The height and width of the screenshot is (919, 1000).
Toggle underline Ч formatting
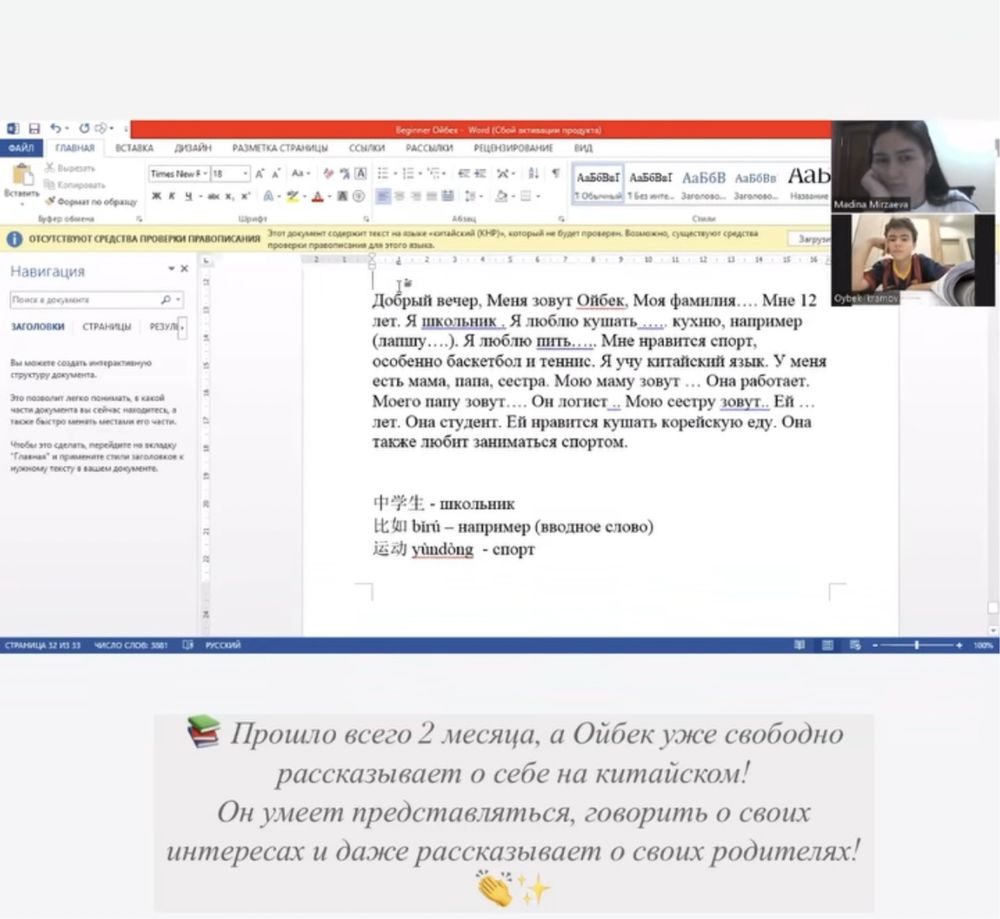pyautogui.click(x=188, y=196)
